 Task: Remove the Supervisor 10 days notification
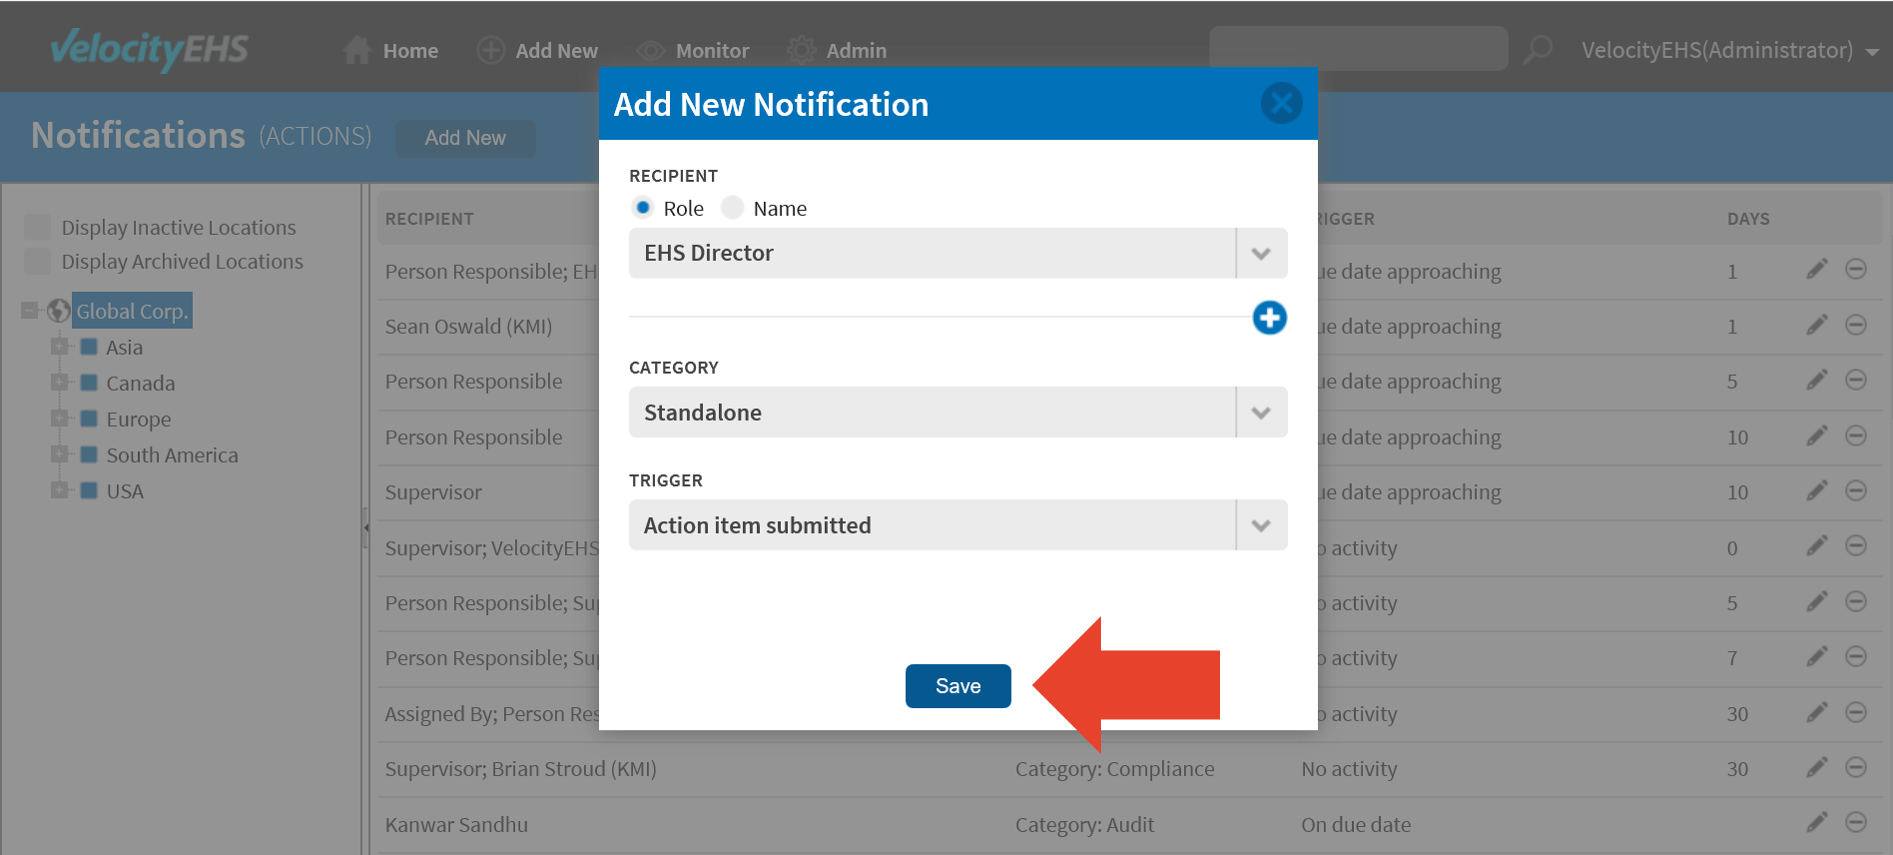(1856, 491)
